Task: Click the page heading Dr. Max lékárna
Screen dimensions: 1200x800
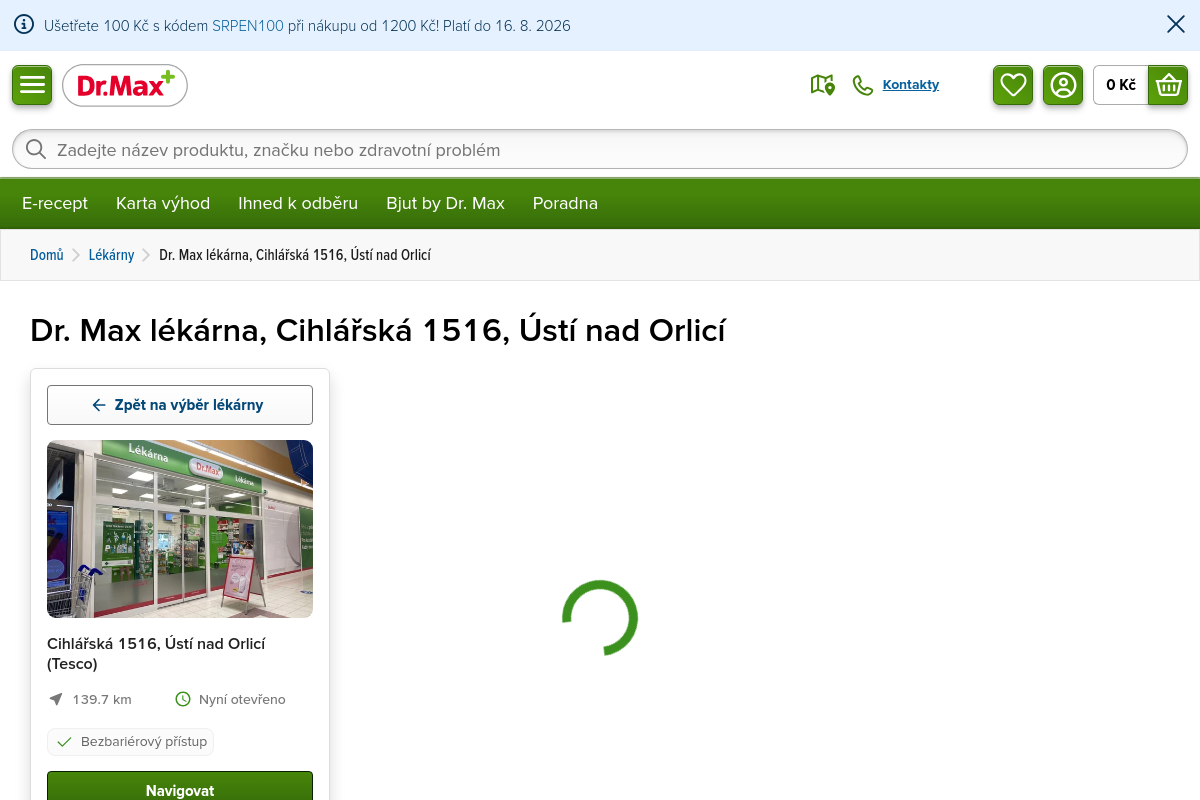Action: coord(378,330)
